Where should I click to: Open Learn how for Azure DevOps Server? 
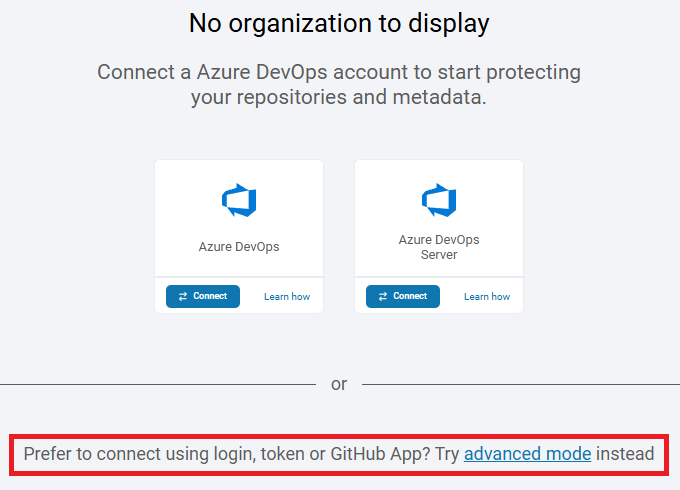pyautogui.click(x=487, y=297)
